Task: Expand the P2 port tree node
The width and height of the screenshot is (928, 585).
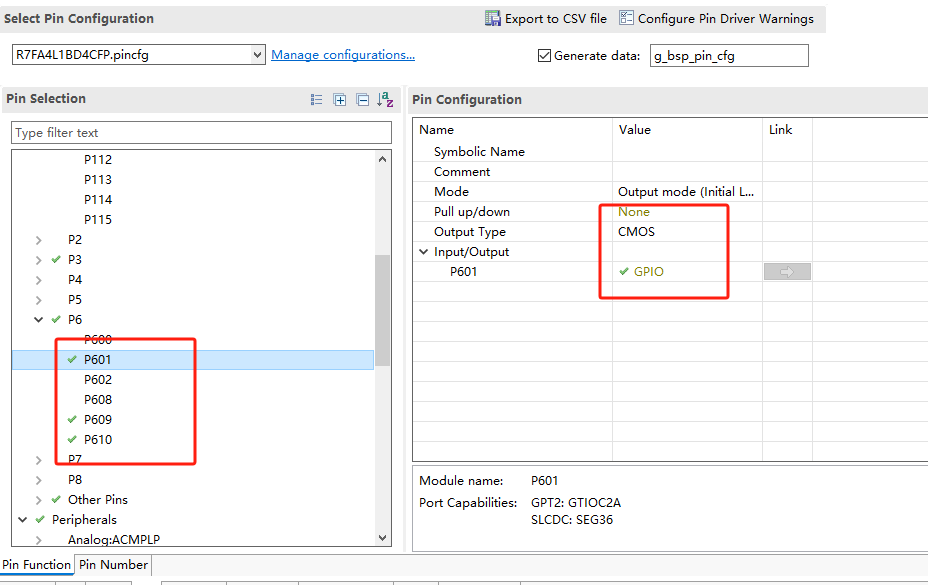Action: (39, 240)
